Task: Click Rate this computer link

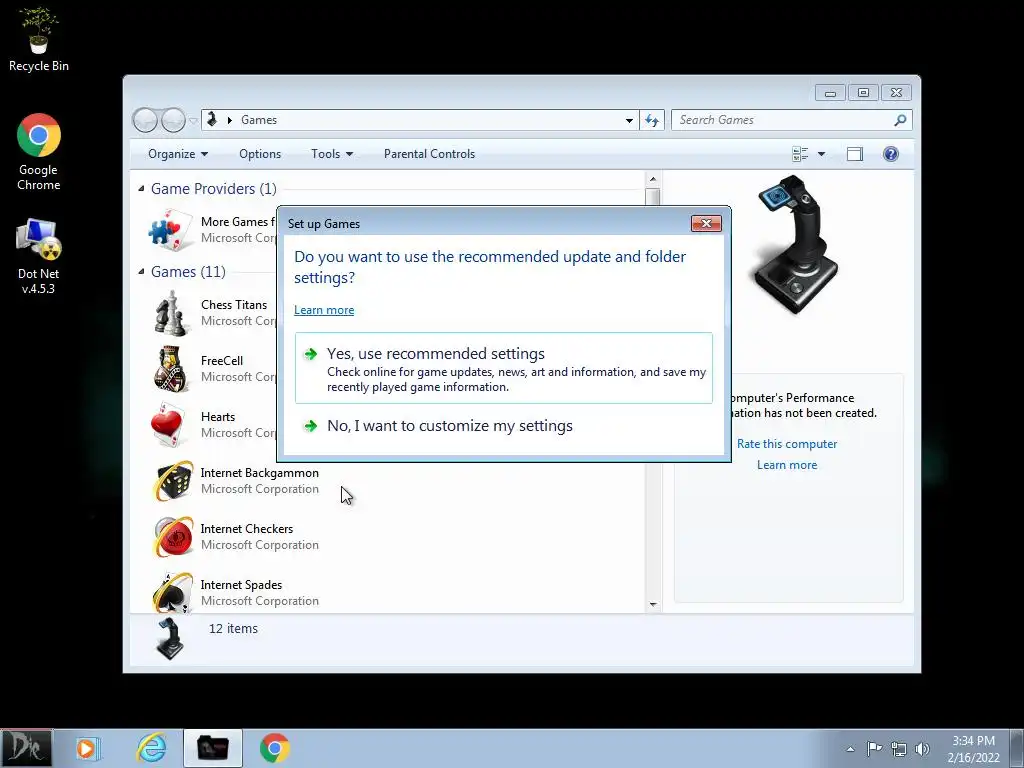Action: point(787,444)
